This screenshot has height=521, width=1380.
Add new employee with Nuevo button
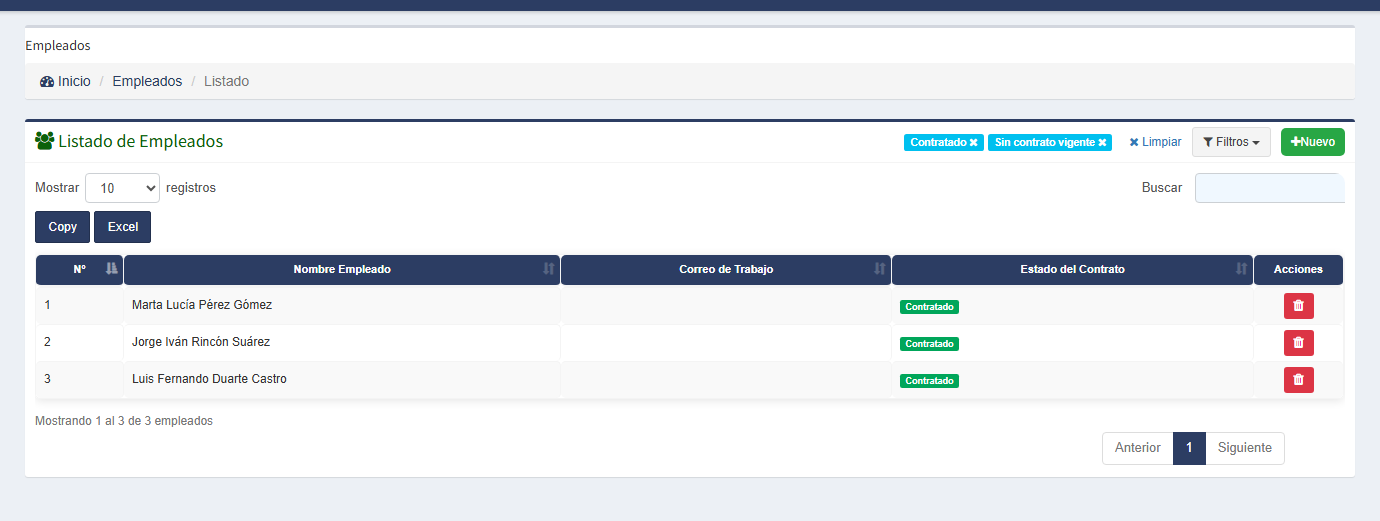click(1313, 142)
